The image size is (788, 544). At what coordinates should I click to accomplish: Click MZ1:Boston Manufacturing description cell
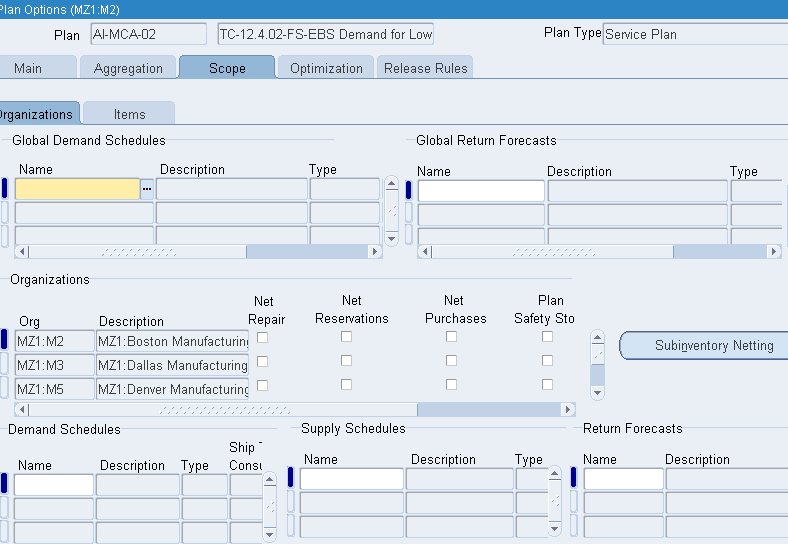pos(172,341)
